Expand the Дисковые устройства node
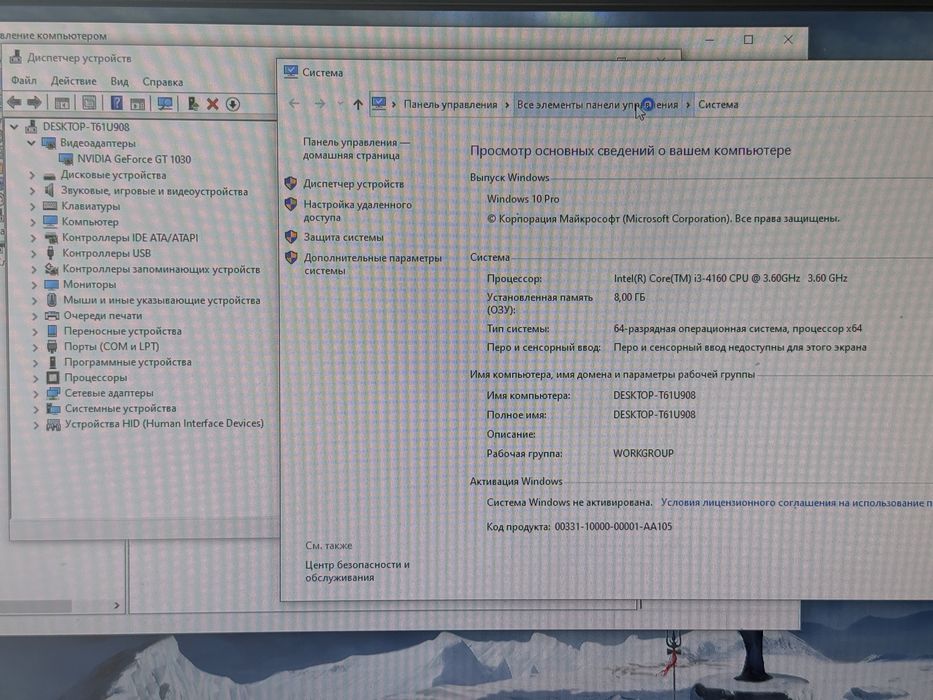This screenshot has height=700, width=933. pyautogui.click(x=32, y=175)
